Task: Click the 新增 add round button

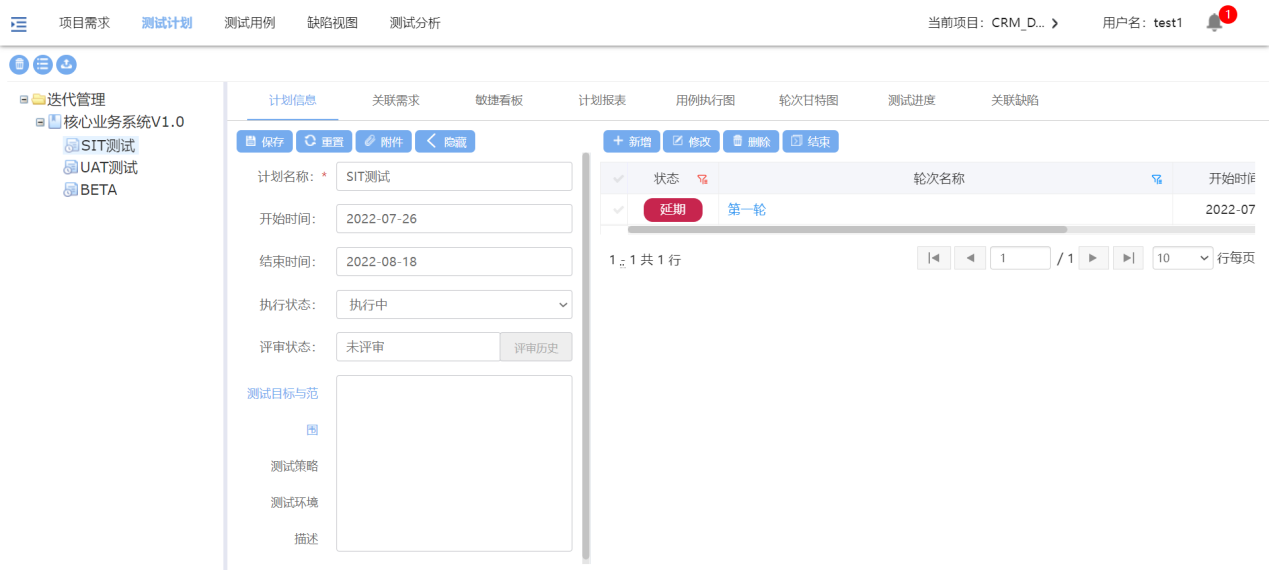Action: (632, 141)
